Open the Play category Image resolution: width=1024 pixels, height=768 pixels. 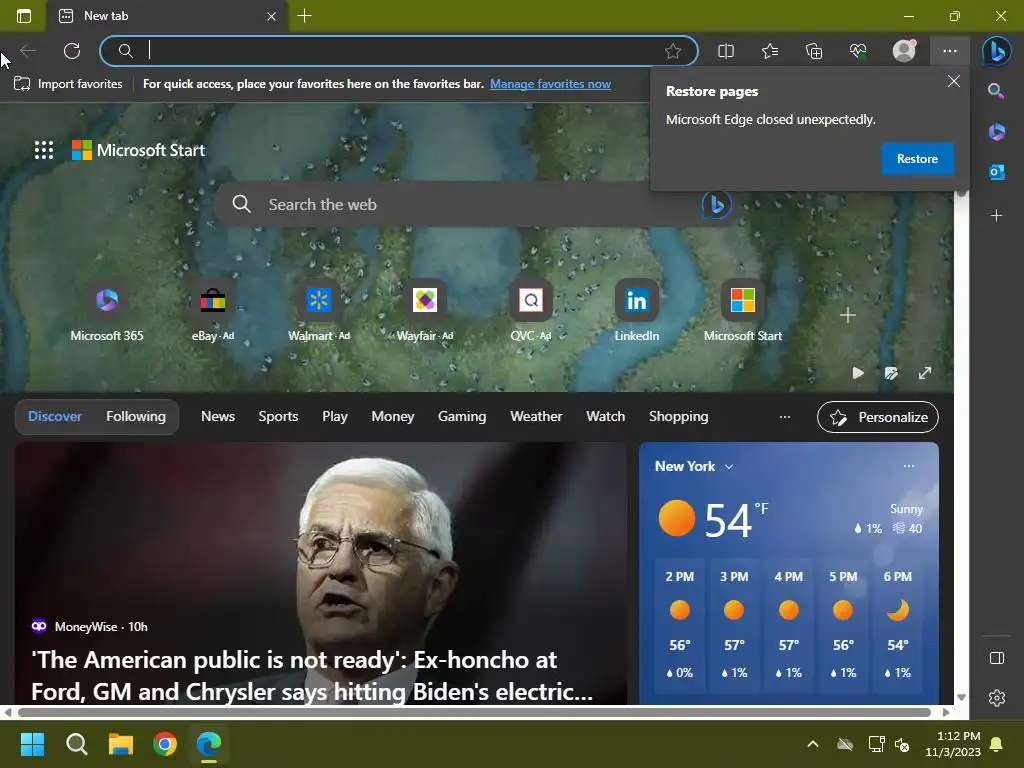click(x=334, y=417)
